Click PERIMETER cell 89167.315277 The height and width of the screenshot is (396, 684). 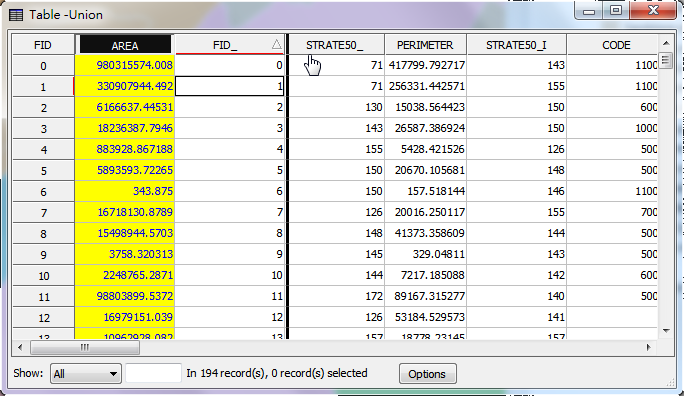coord(426,296)
